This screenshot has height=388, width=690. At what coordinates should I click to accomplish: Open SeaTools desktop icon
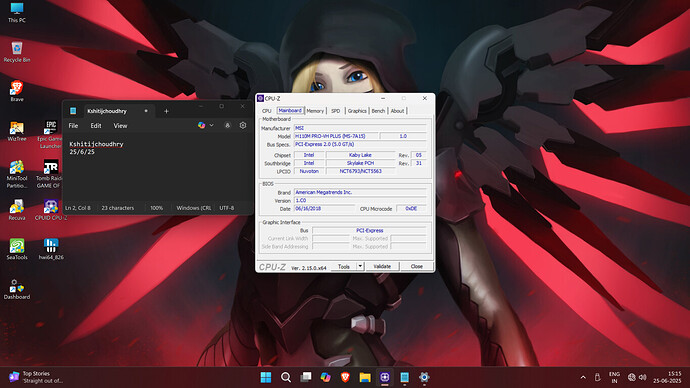(x=17, y=249)
